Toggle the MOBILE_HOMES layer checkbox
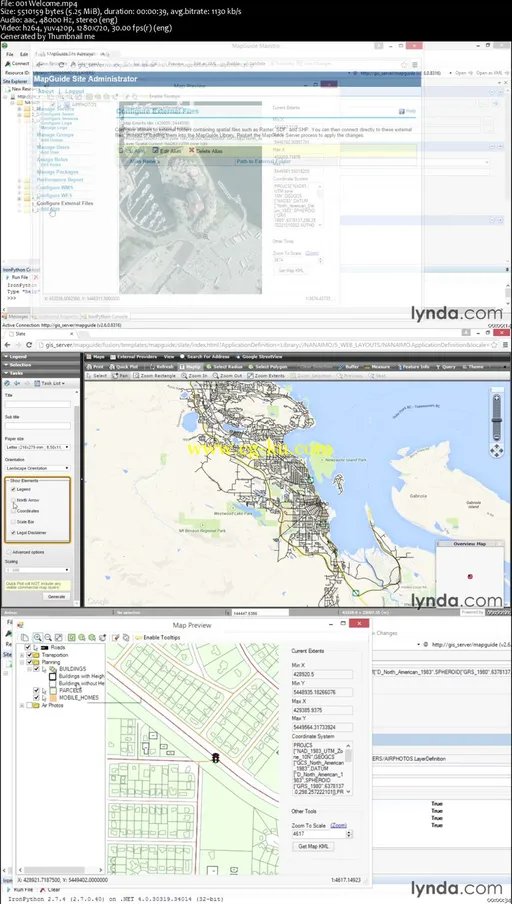Viewport: 512px width, 904px height. 36,697
